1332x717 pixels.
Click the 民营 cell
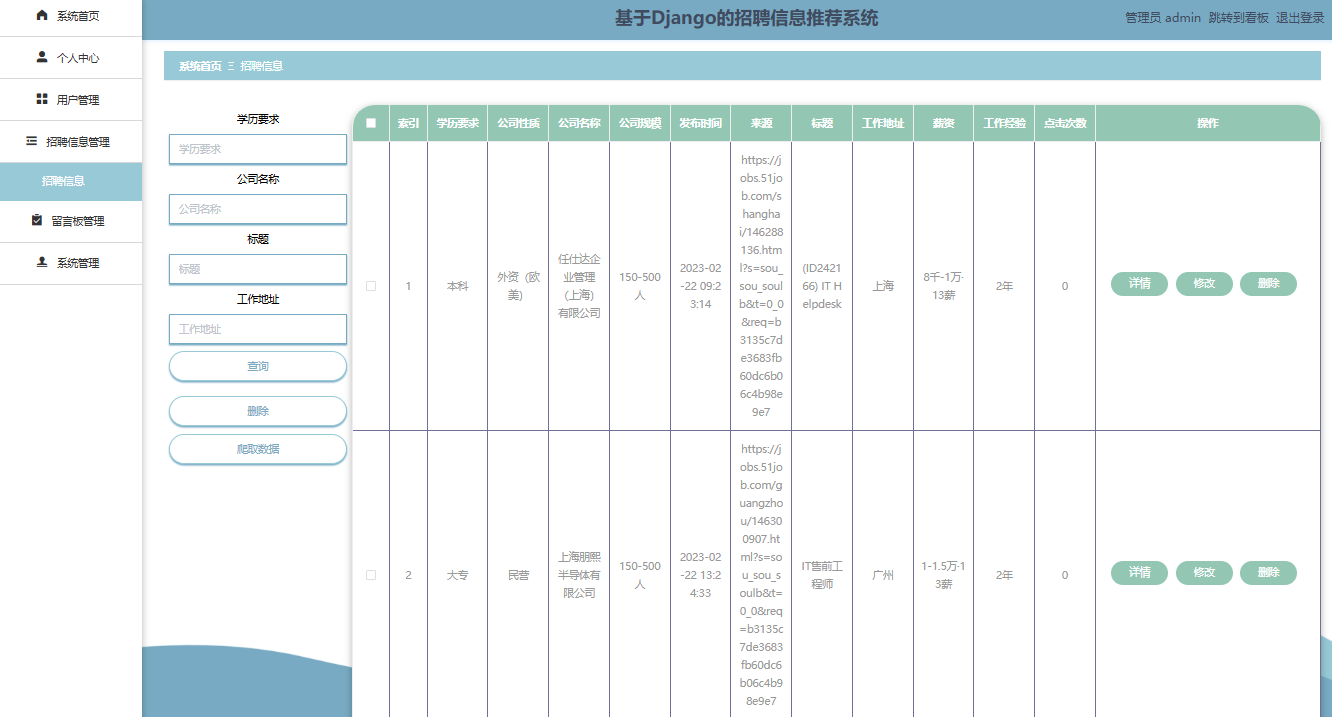[x=518, y=575]
